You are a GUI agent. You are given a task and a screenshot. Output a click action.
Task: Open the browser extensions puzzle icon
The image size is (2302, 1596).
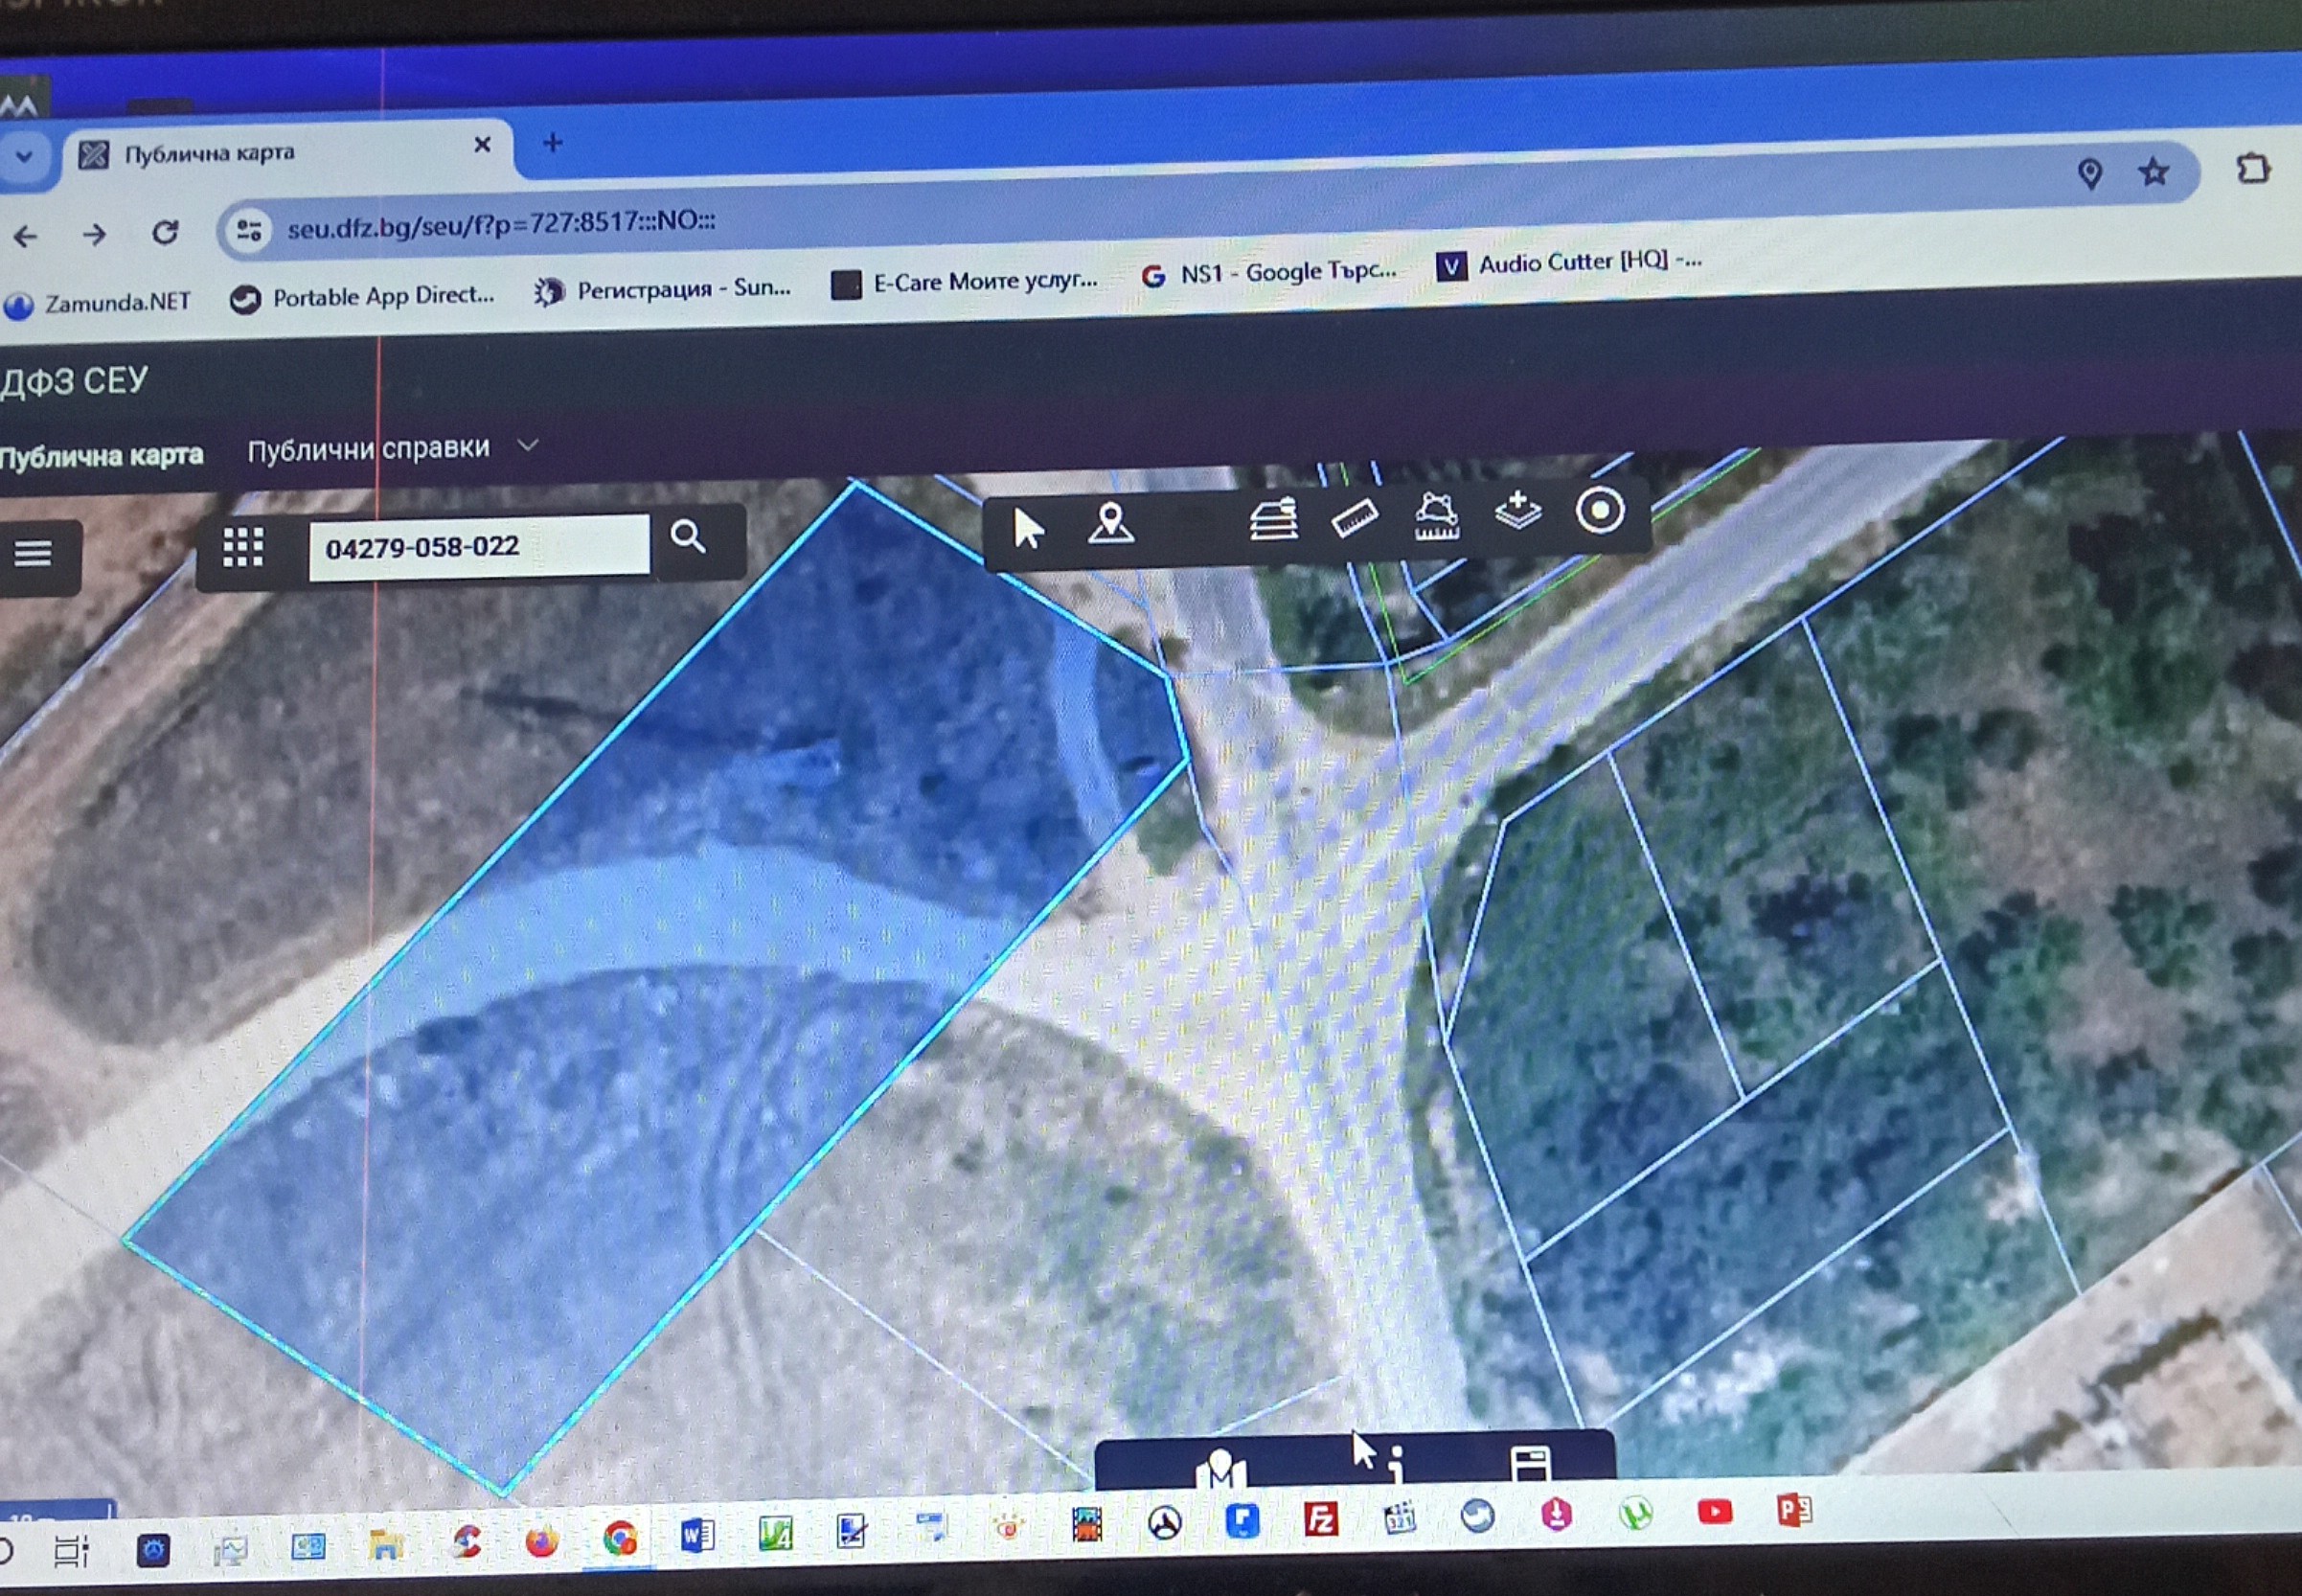click(x=2252, y=168)
